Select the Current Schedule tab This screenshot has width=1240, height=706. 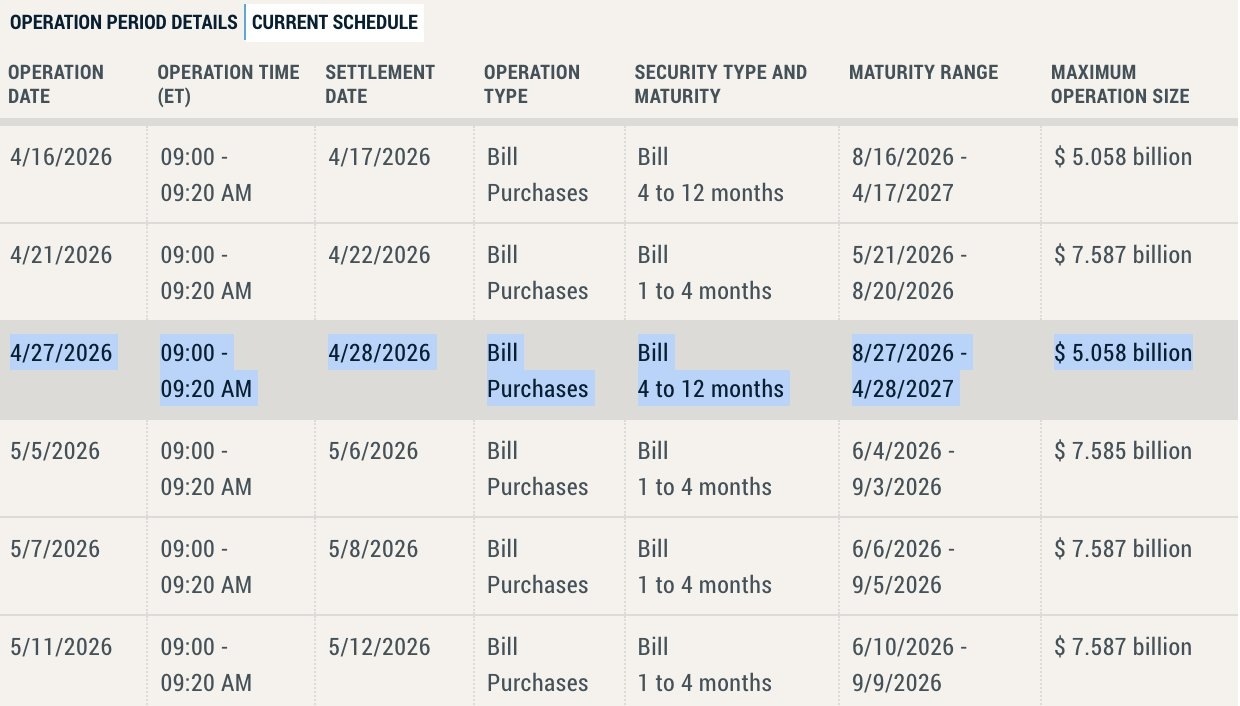coord(335,22)
